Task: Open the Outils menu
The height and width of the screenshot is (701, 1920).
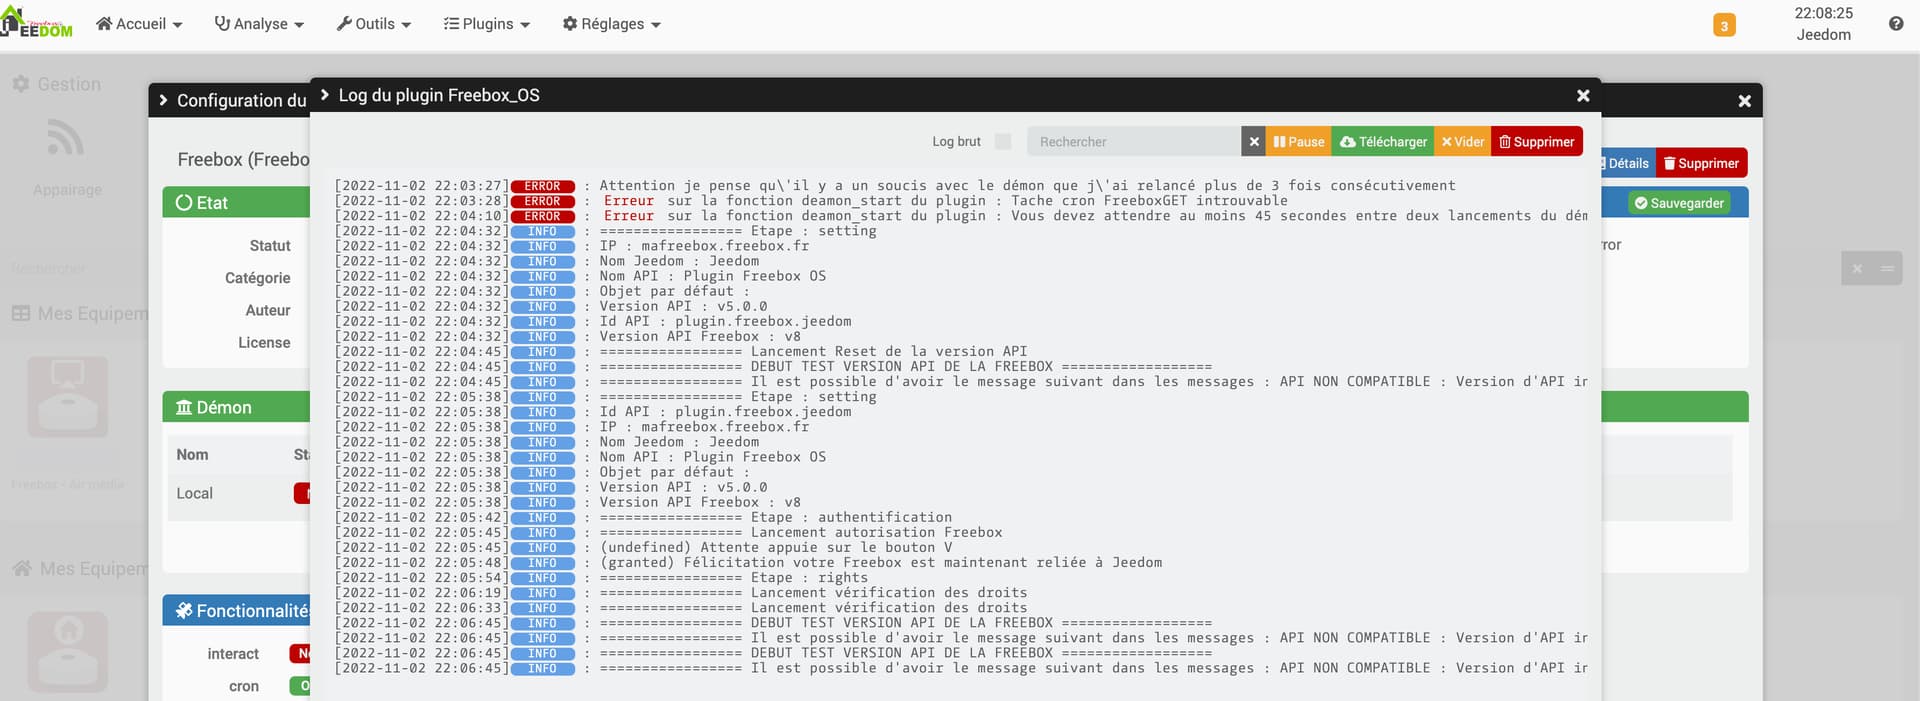Action: point(374,24)
